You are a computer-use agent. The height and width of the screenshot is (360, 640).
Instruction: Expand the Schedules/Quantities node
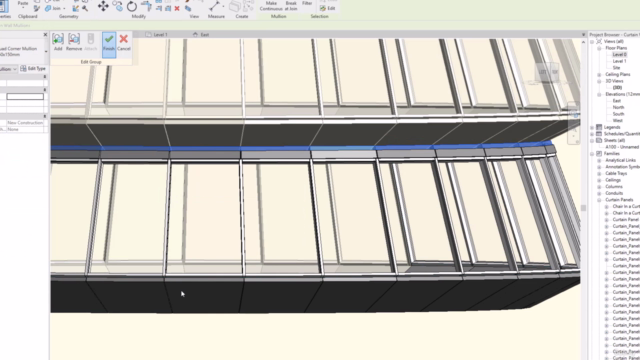tap(592, 134)
